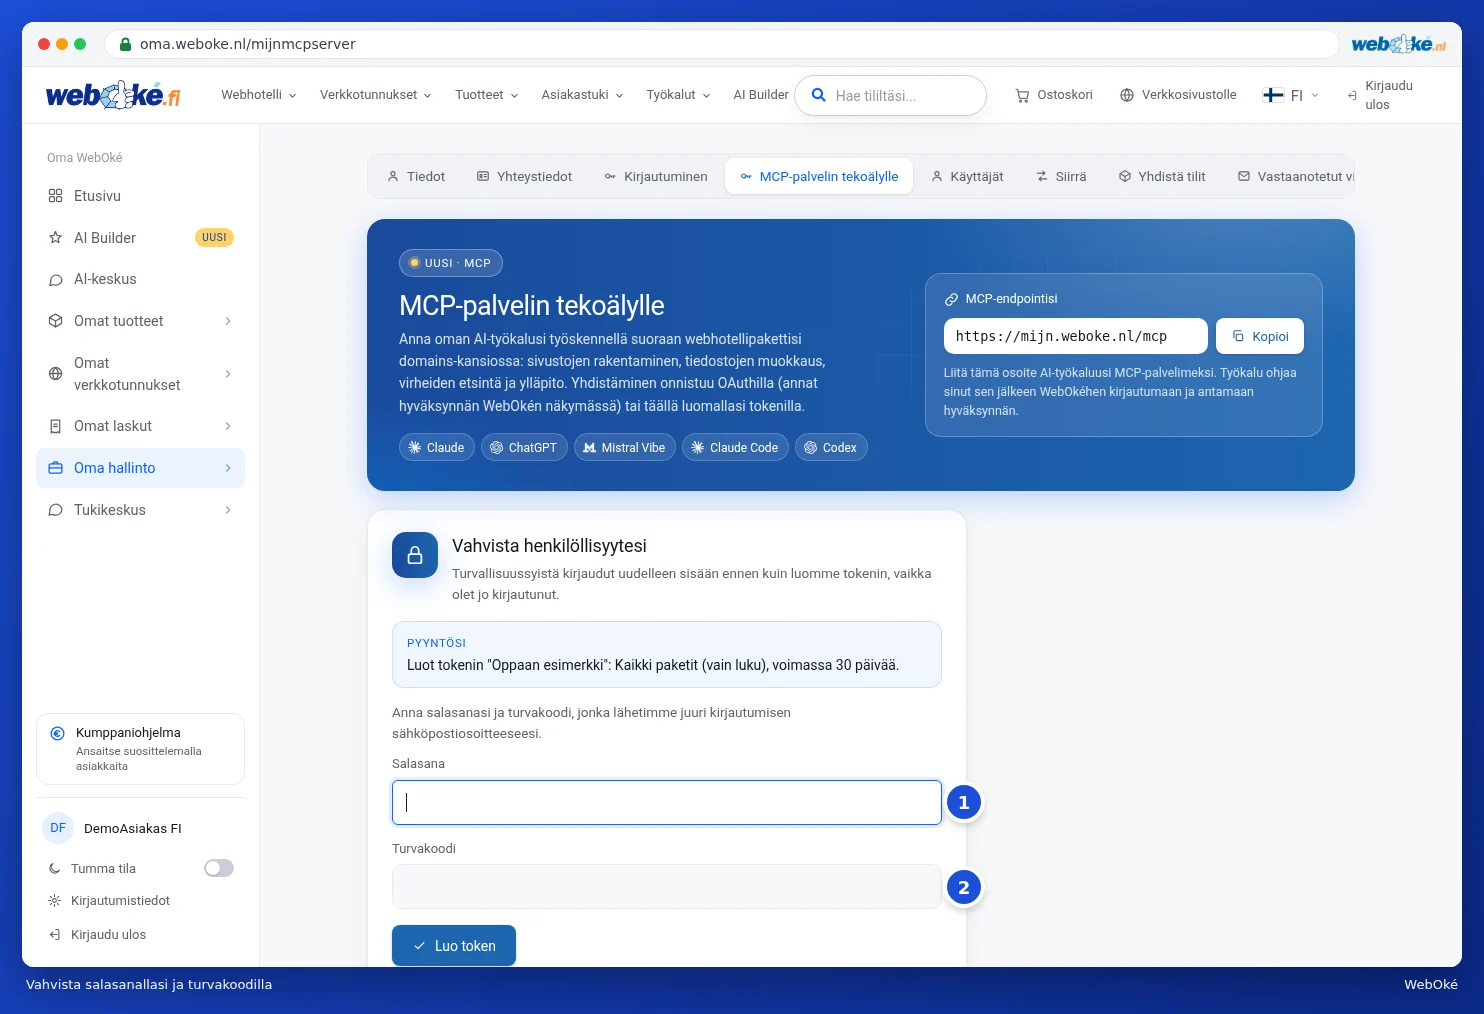Click the DF user avatar
The image size is (1484, 1014).
coord(58,828)
